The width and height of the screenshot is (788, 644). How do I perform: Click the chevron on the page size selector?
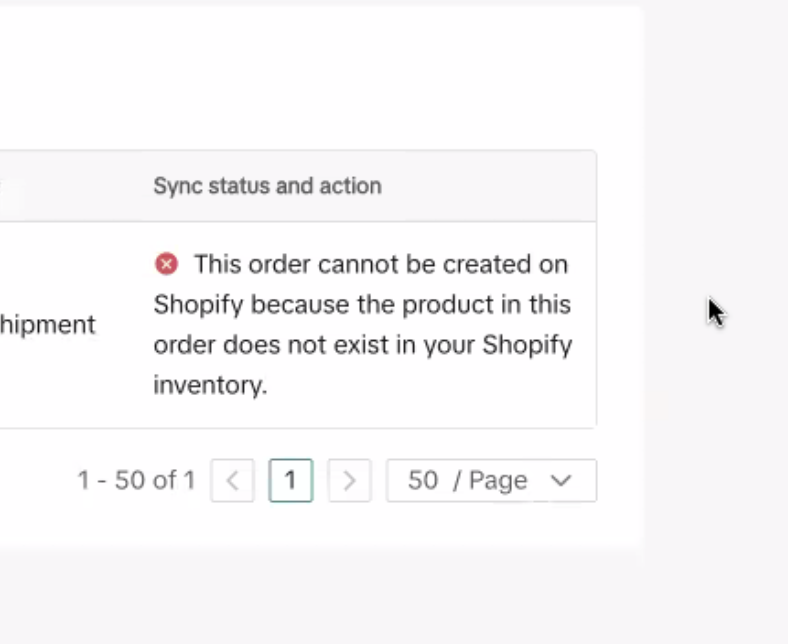coord(561,481)
